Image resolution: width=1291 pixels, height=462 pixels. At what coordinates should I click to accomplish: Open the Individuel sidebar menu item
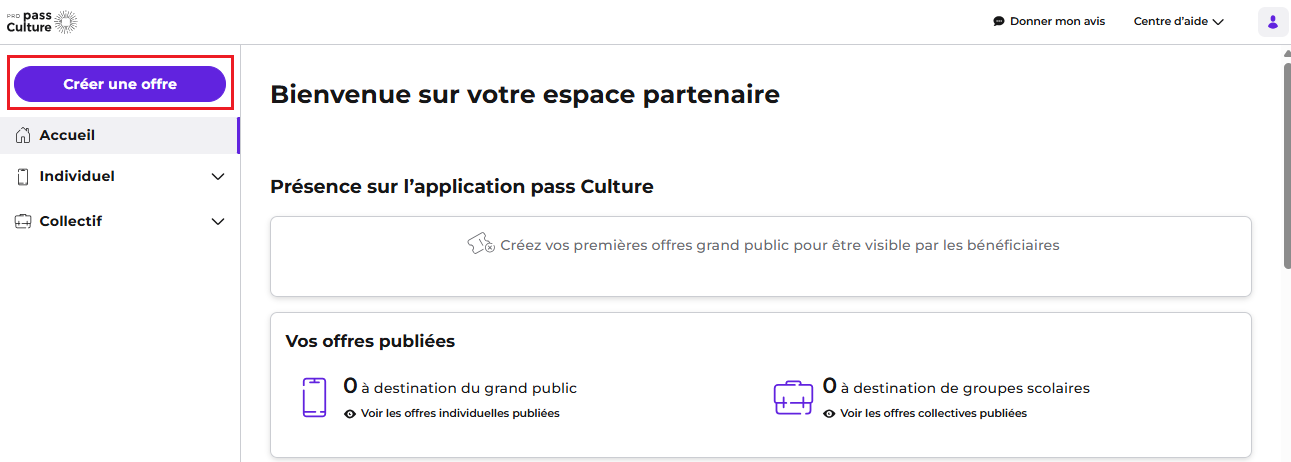point(120,177)
